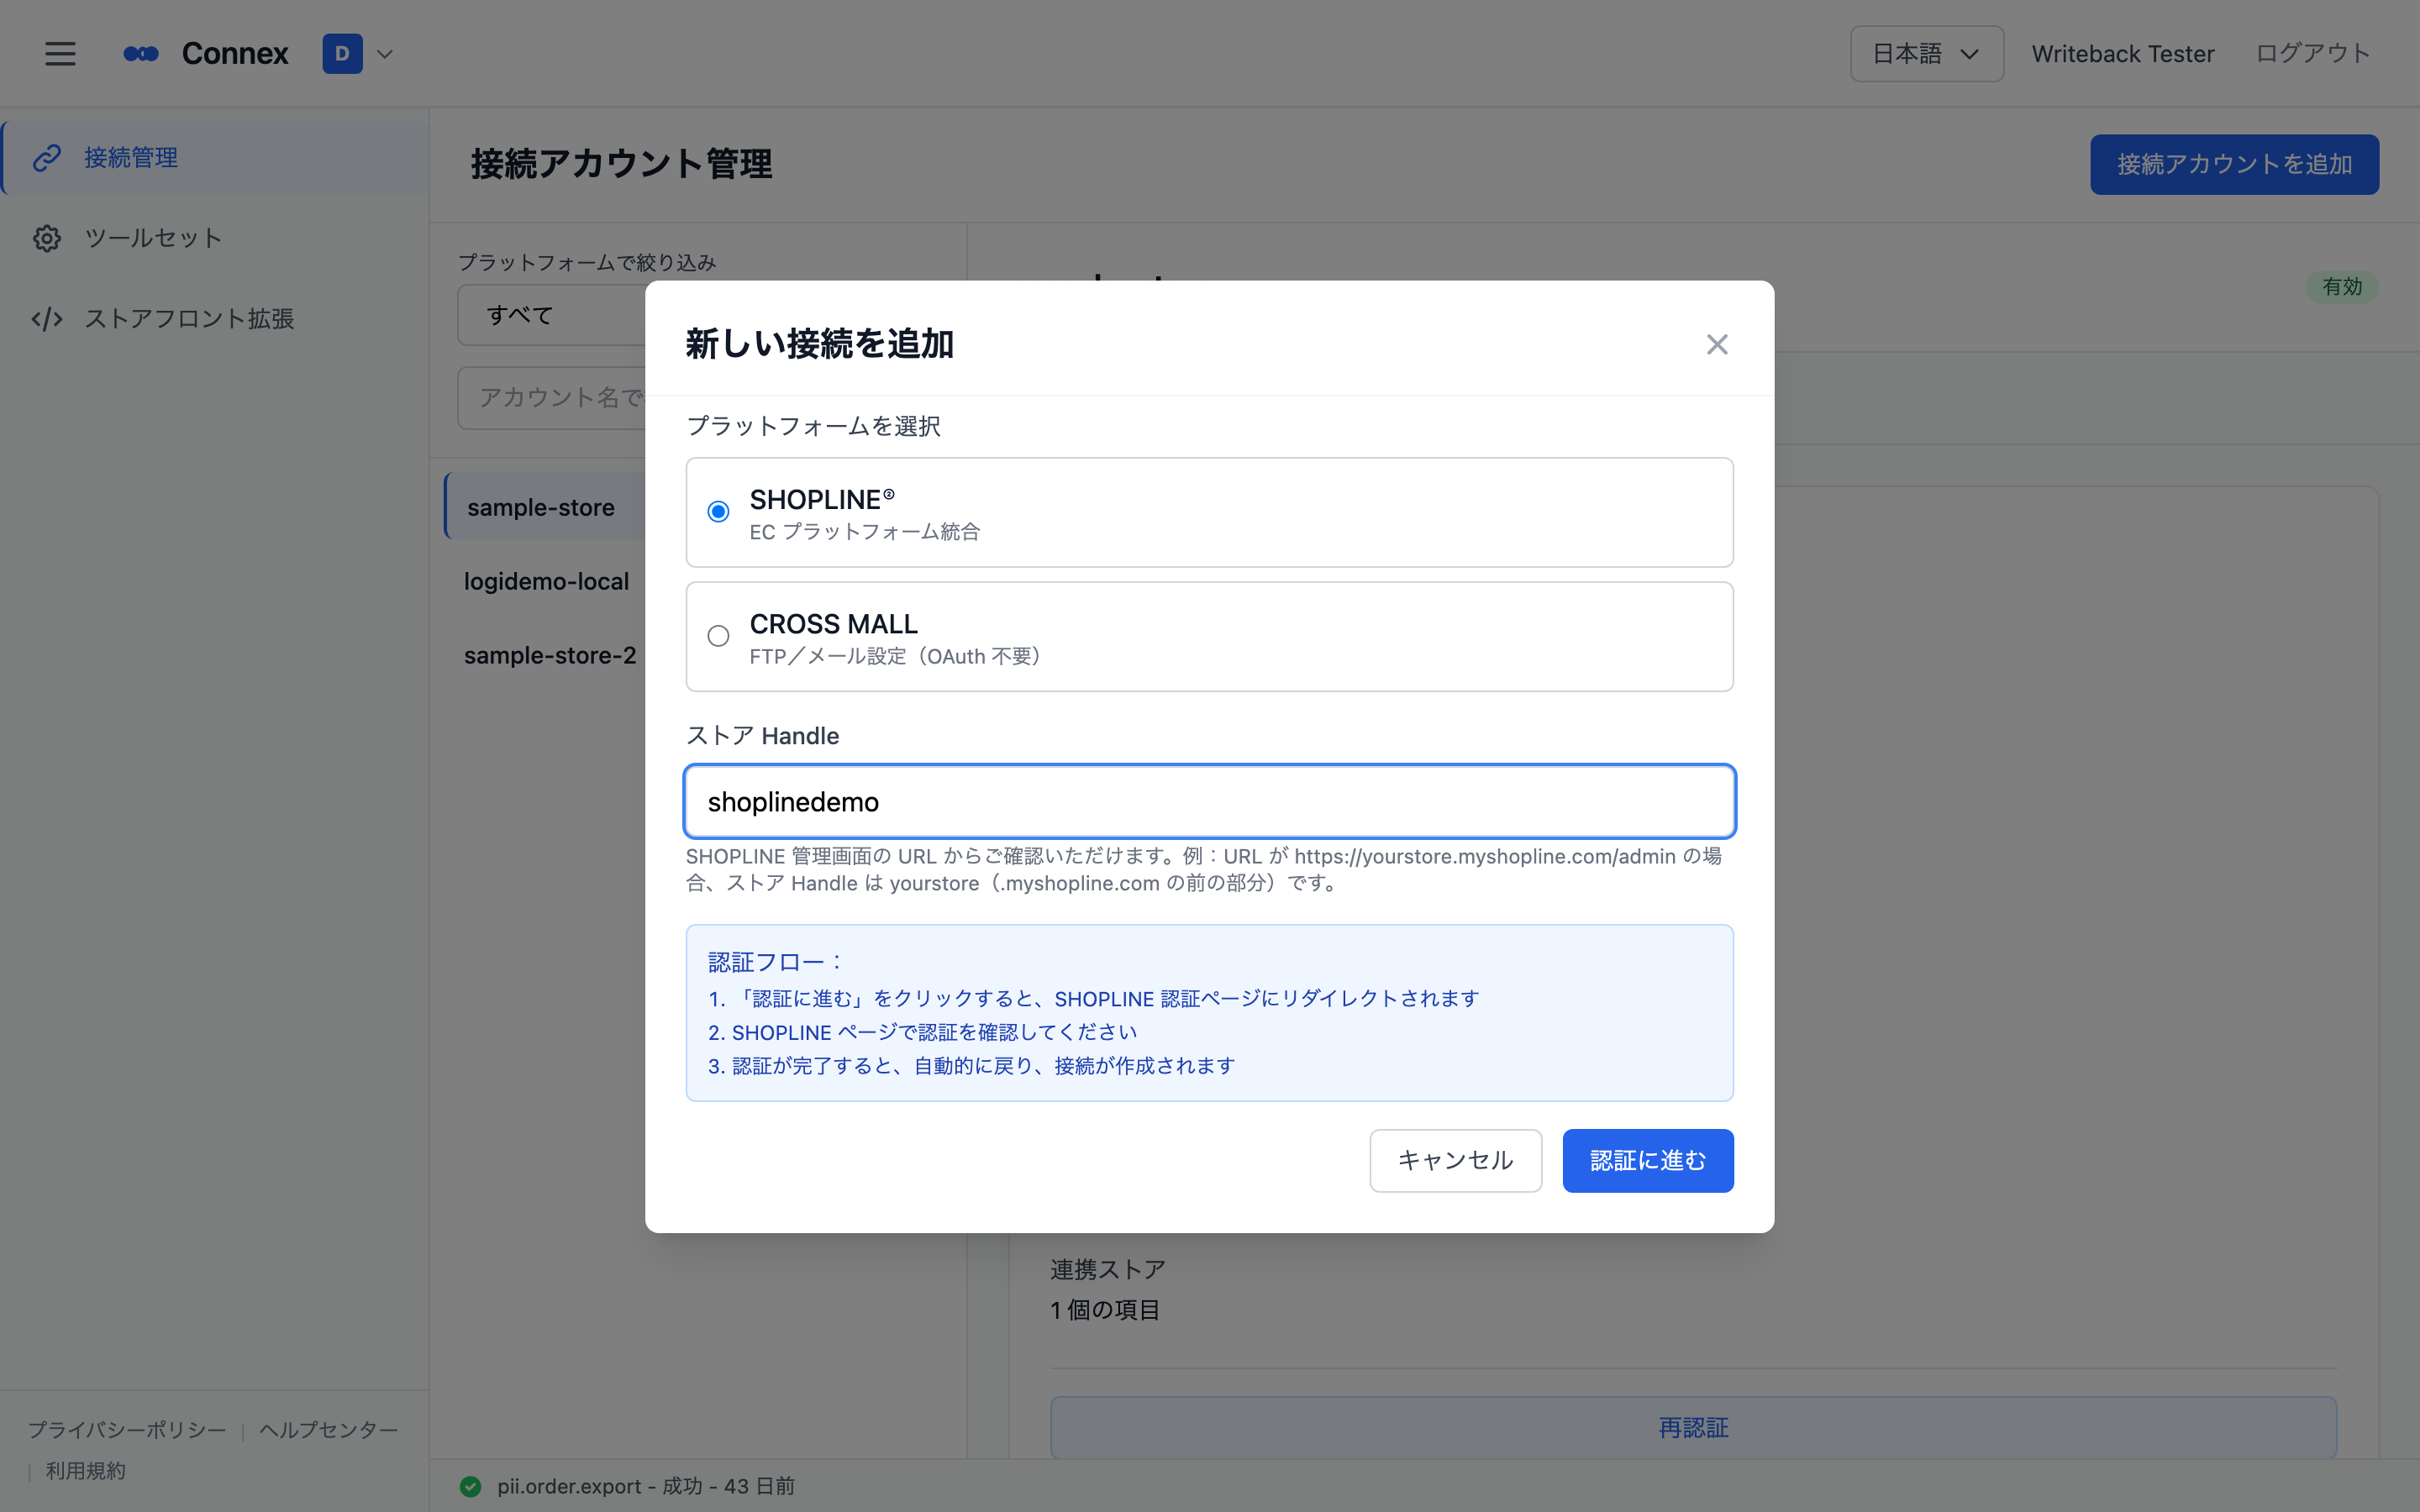This screenshot has height=1512, width=2420.
Task: Click the Connex logo icon
Action: (141, 54)
